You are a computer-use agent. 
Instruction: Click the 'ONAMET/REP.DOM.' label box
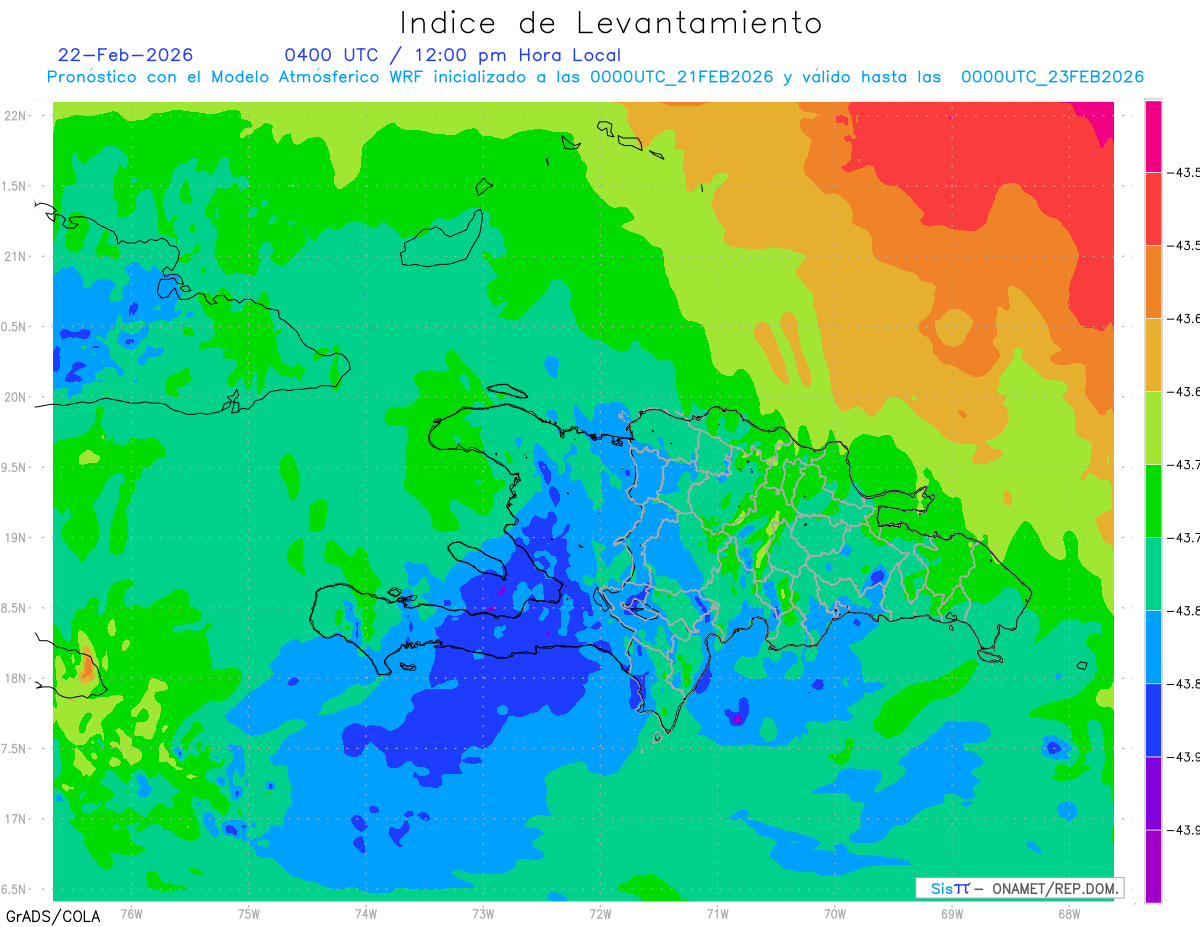1019,888
